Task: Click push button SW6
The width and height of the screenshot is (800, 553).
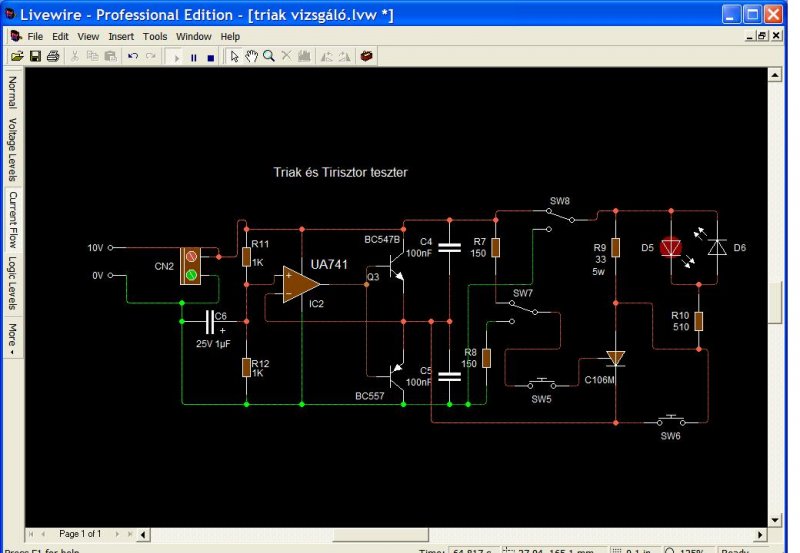Action: pyautogui.click(x=671, y=420)
